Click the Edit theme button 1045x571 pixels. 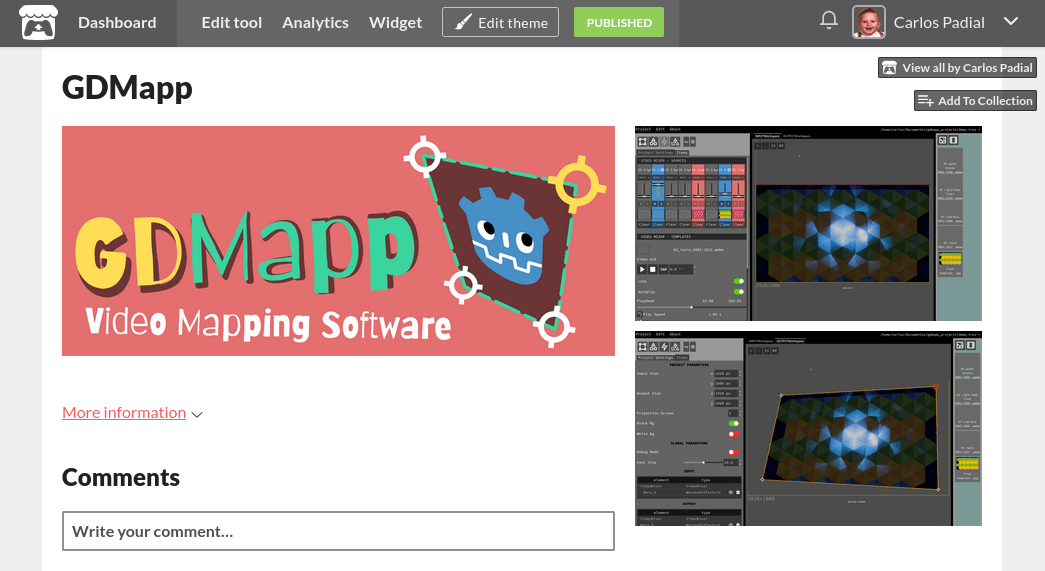click(x=501, y=23)
